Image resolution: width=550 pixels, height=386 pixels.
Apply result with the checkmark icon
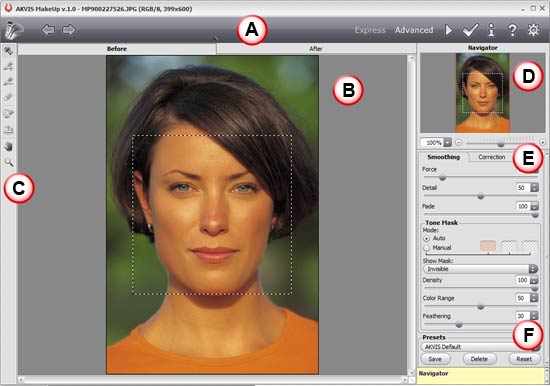[x=470, y=30]
